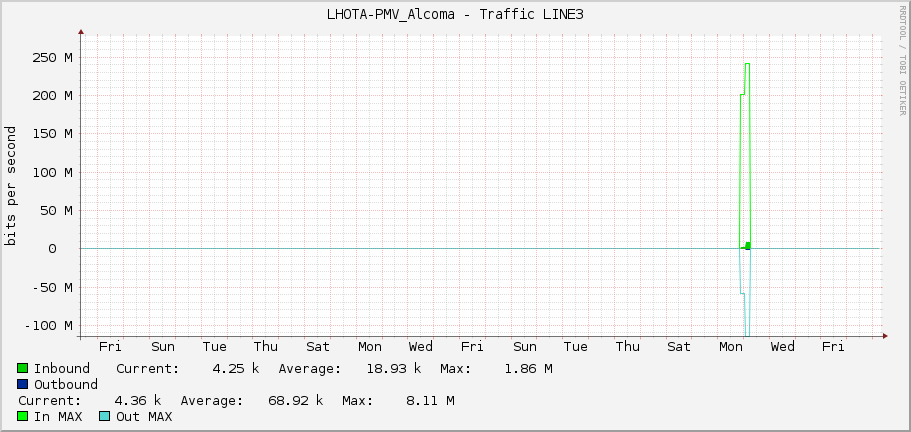Image resolution: width=911 pixels, height=432 pixels.
Task: Click the dark blue Outbound legend swatch
Action: [x=23, y=384]
